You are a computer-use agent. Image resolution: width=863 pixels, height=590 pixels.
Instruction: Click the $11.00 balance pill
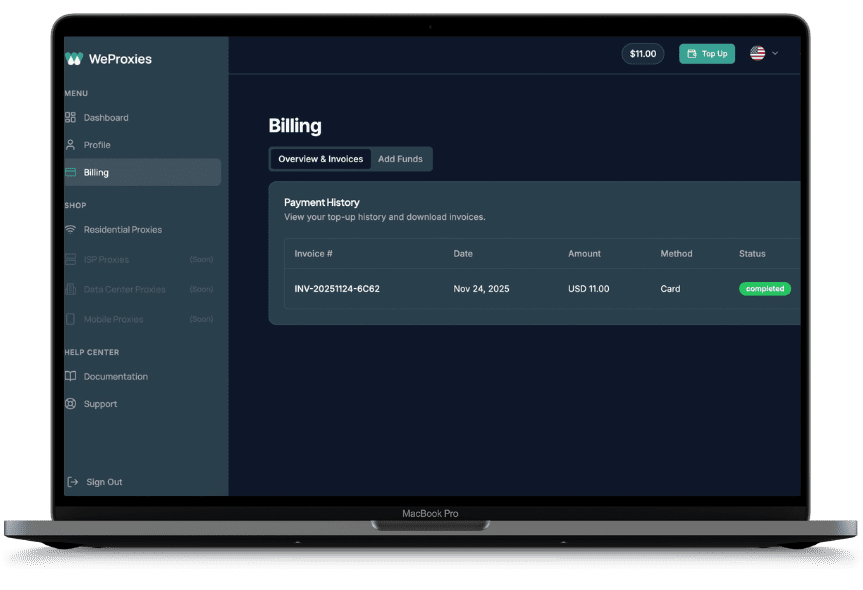coord(642,53)
